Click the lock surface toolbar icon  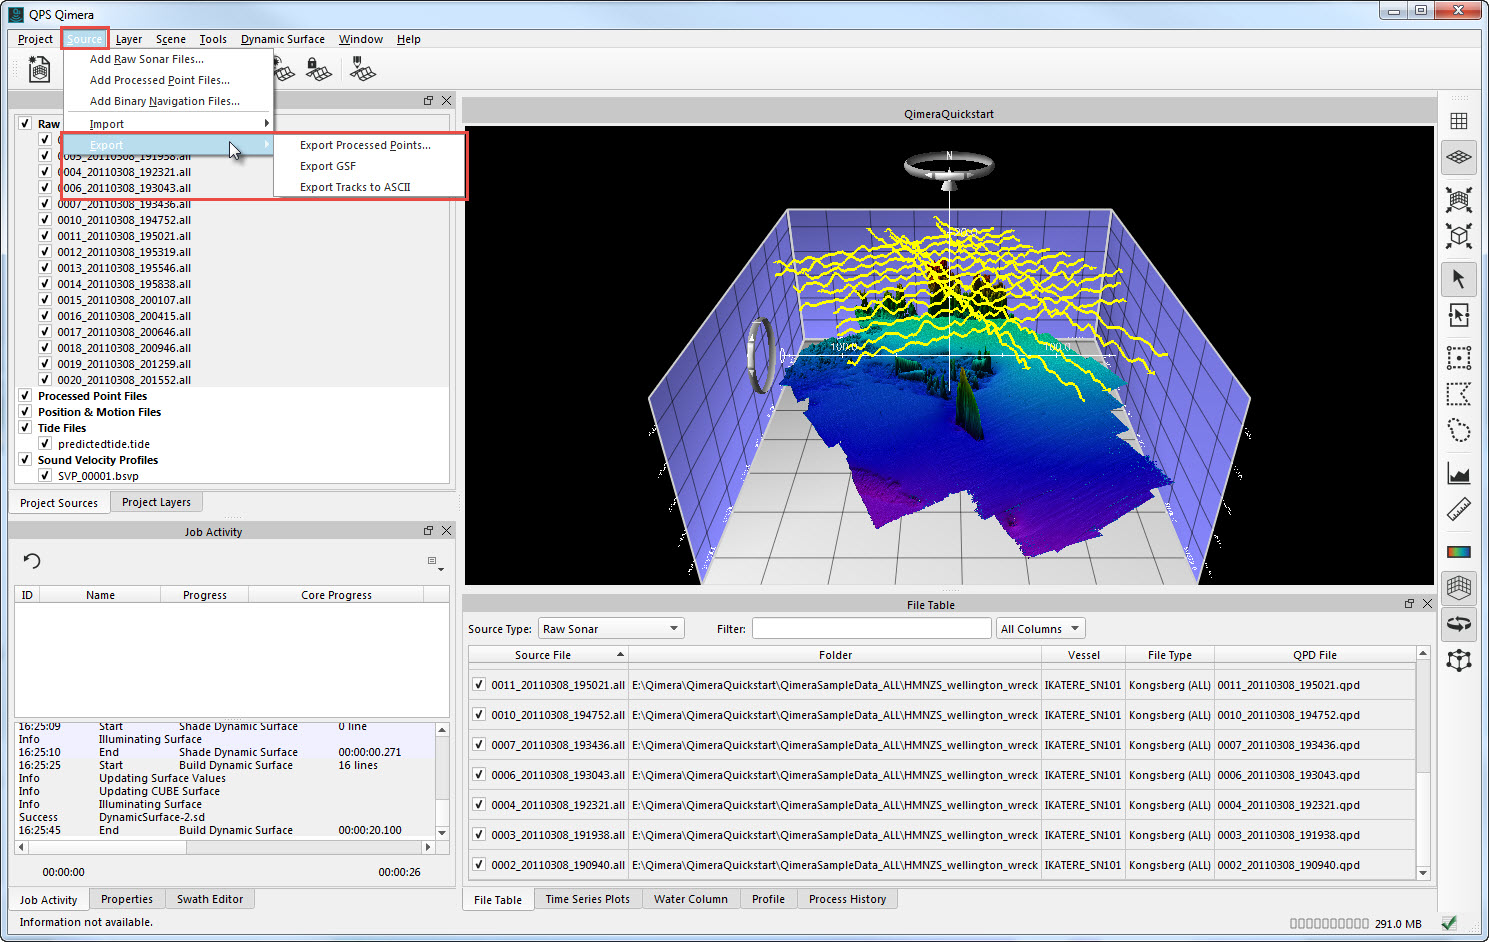click(317, 69)
